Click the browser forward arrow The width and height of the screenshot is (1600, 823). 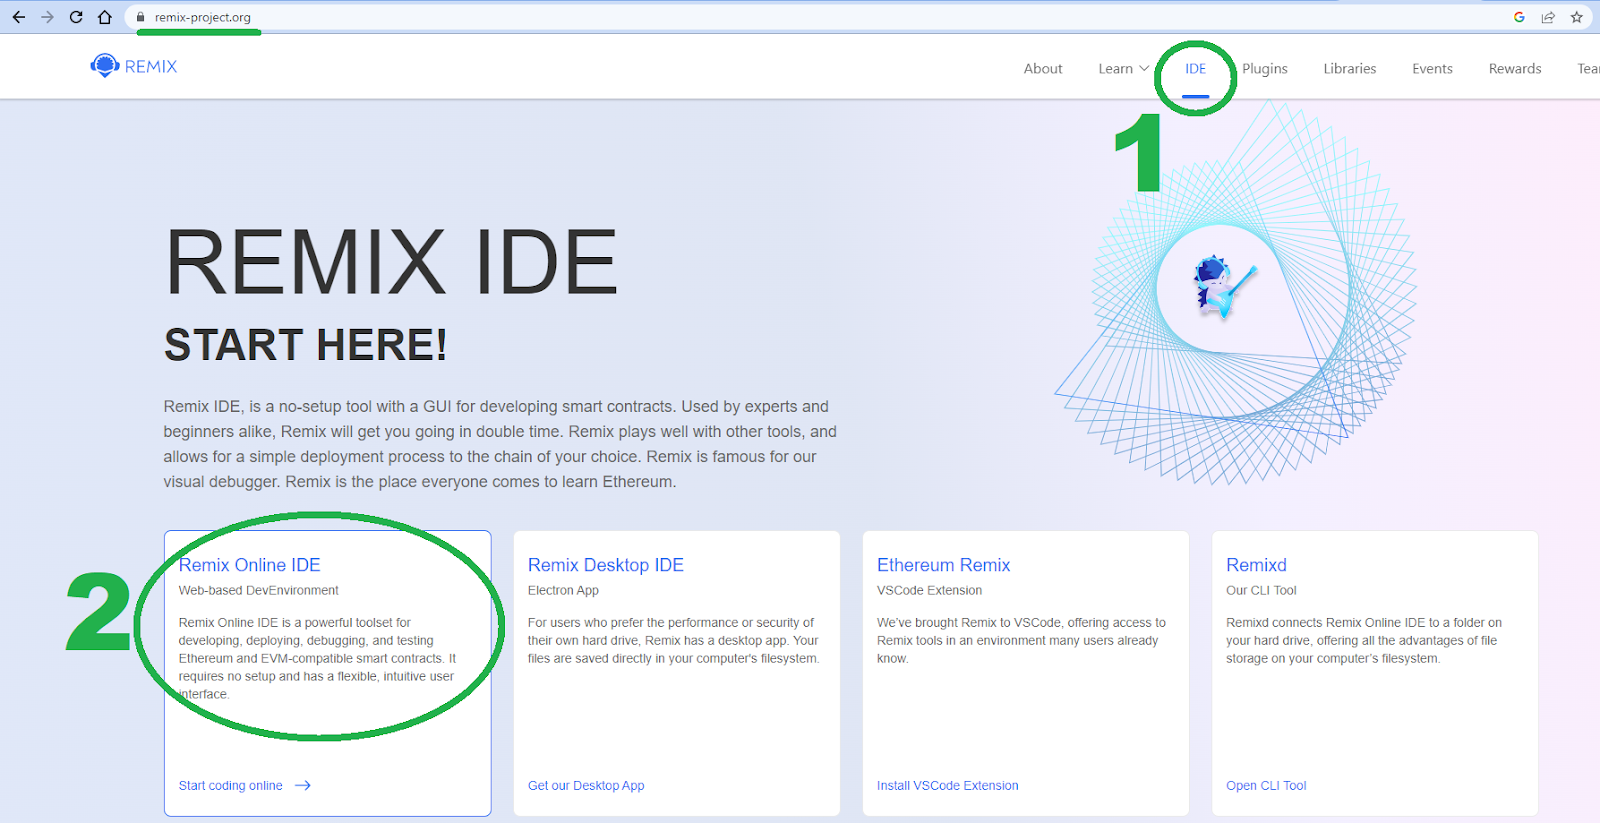(47, 17)
